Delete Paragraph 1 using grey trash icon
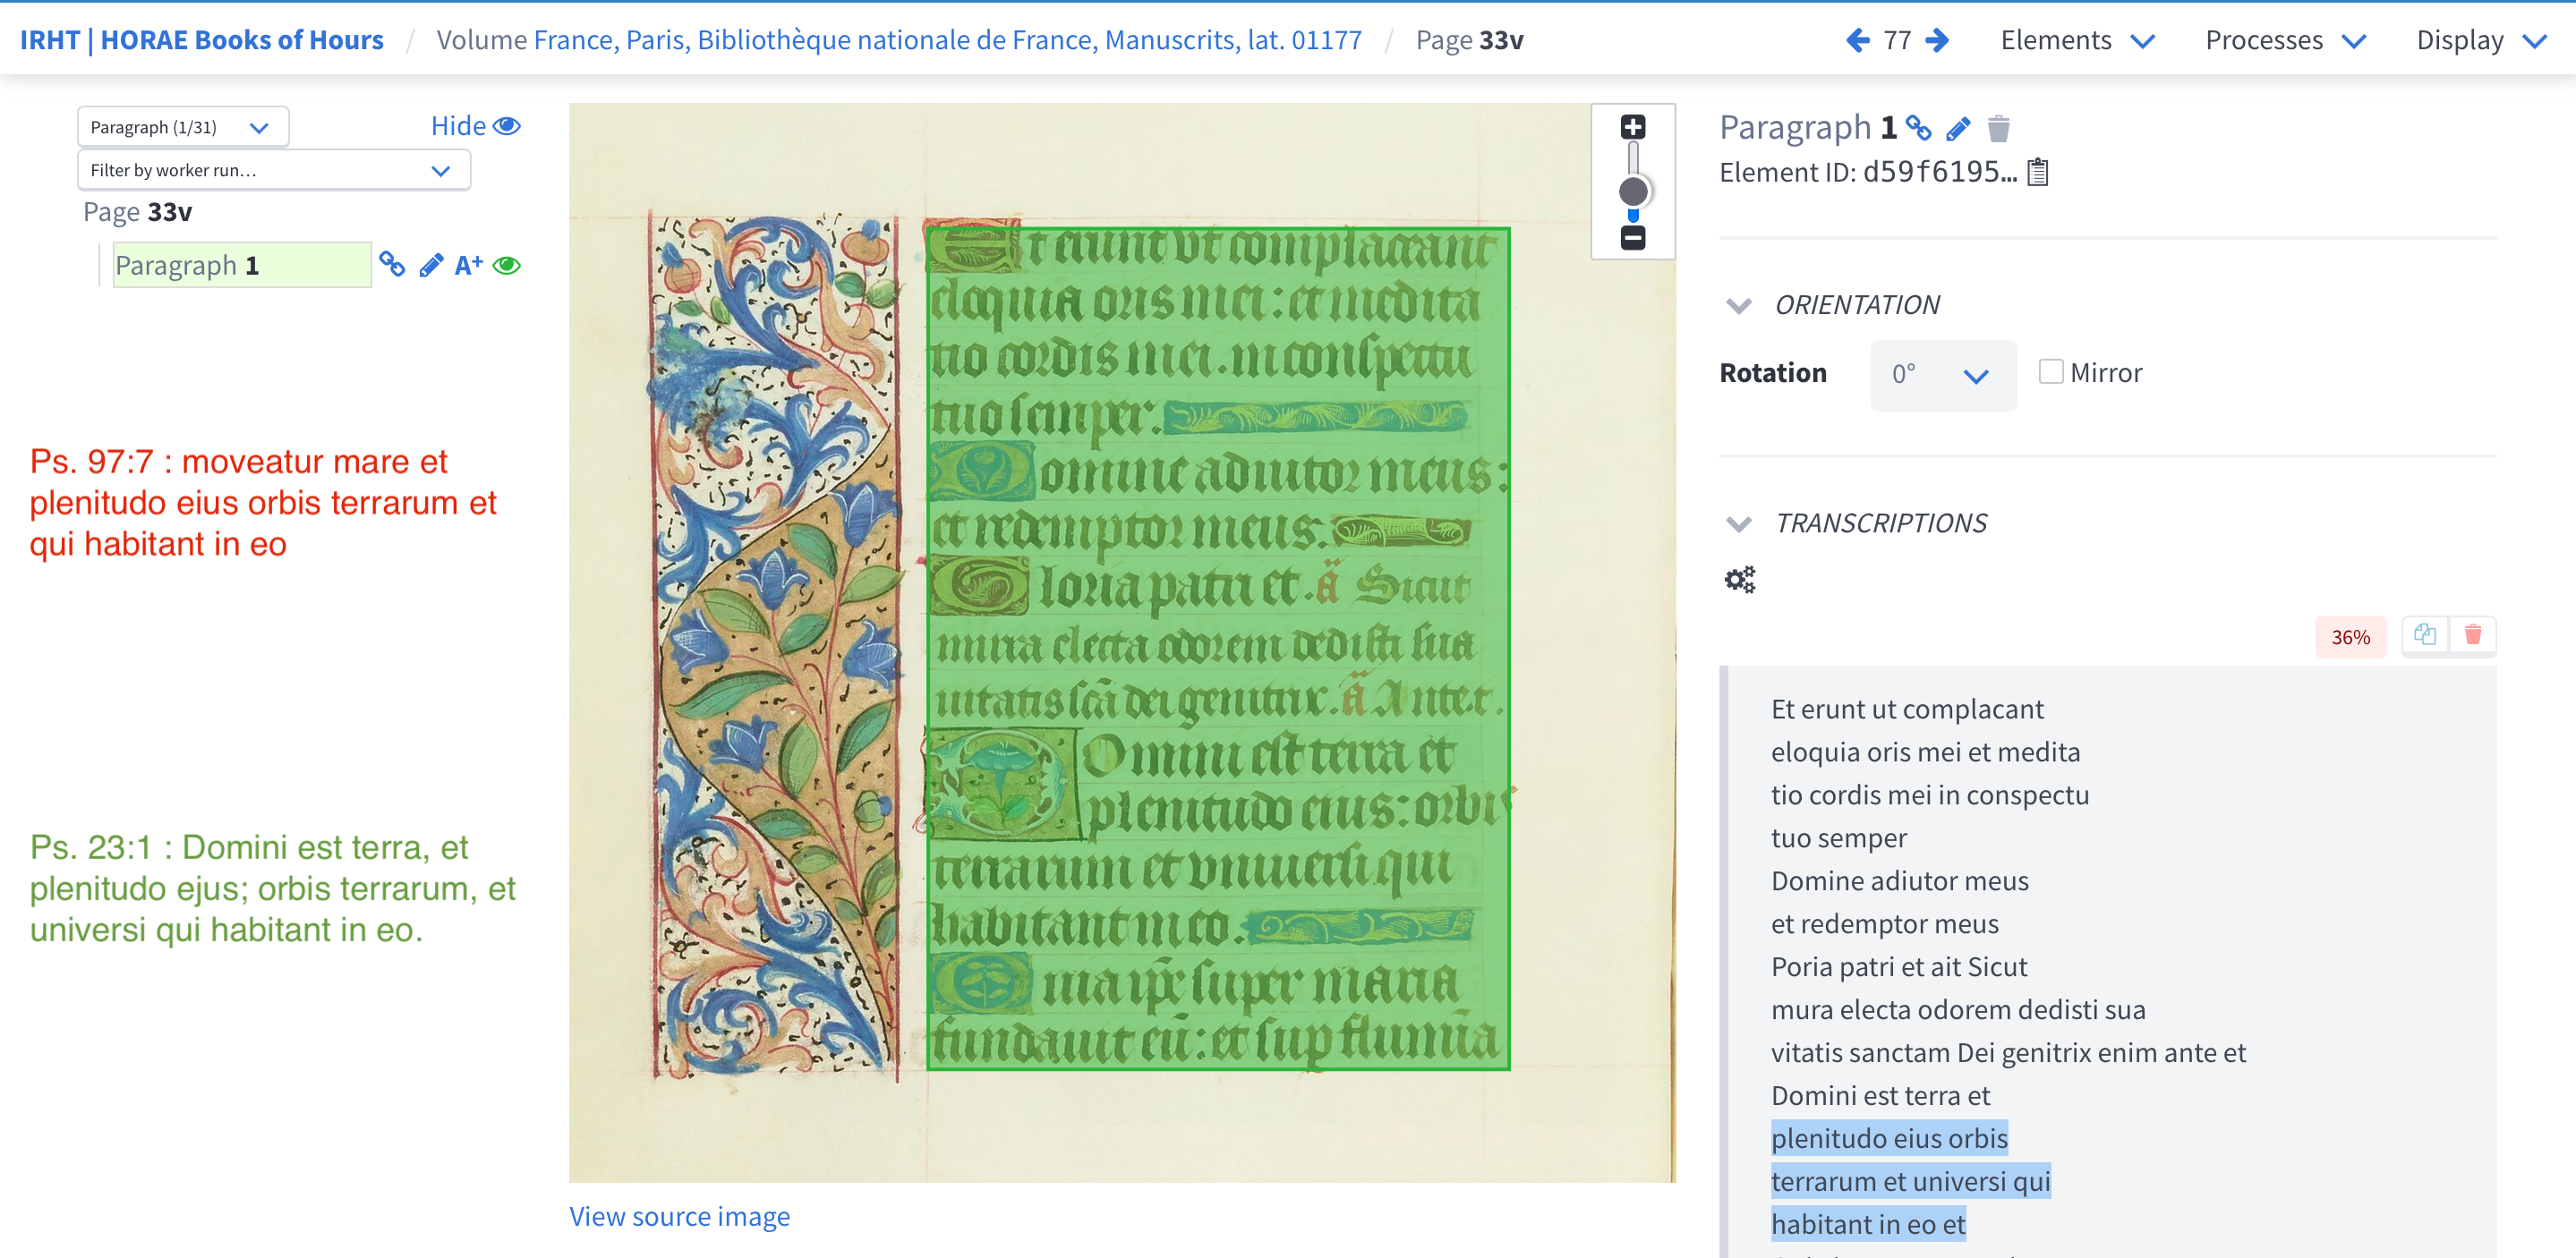This screenshot has height=1258, width=2576. (x=1998, y=128)
